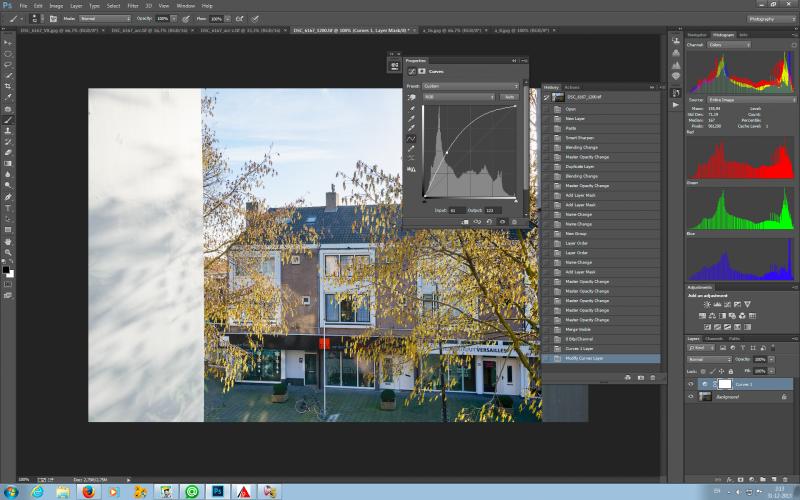Add a Levels adjustment from Adjustments panel
The image size is (800, 500).
coord(717,305)
